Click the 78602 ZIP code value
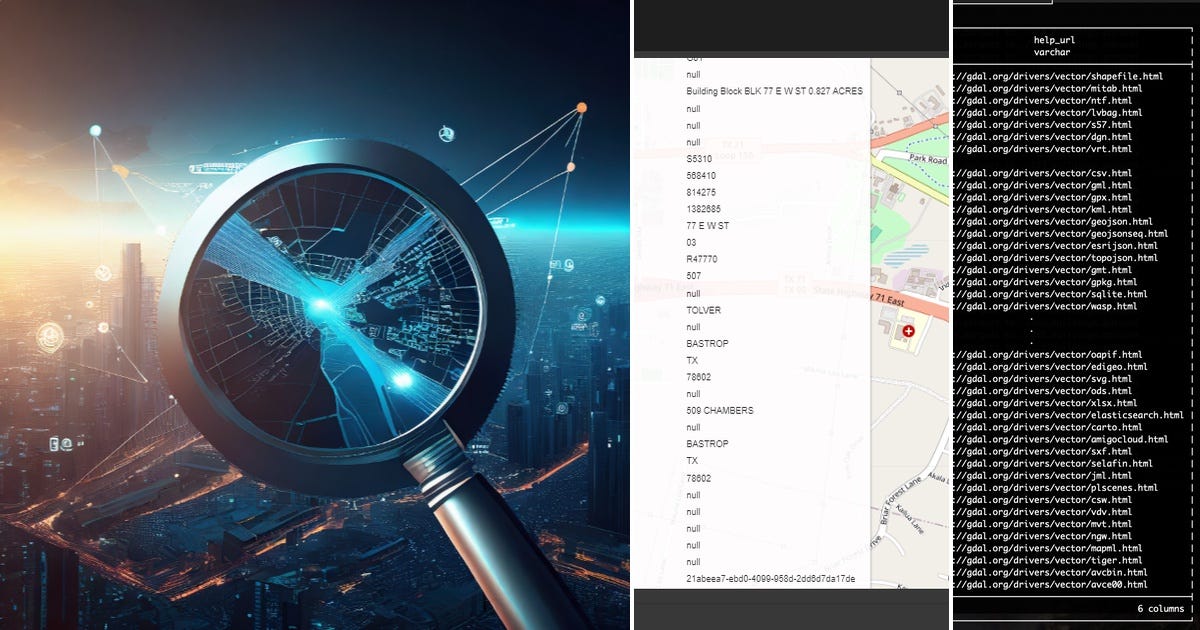1200x630 pixels. [698, 377]
